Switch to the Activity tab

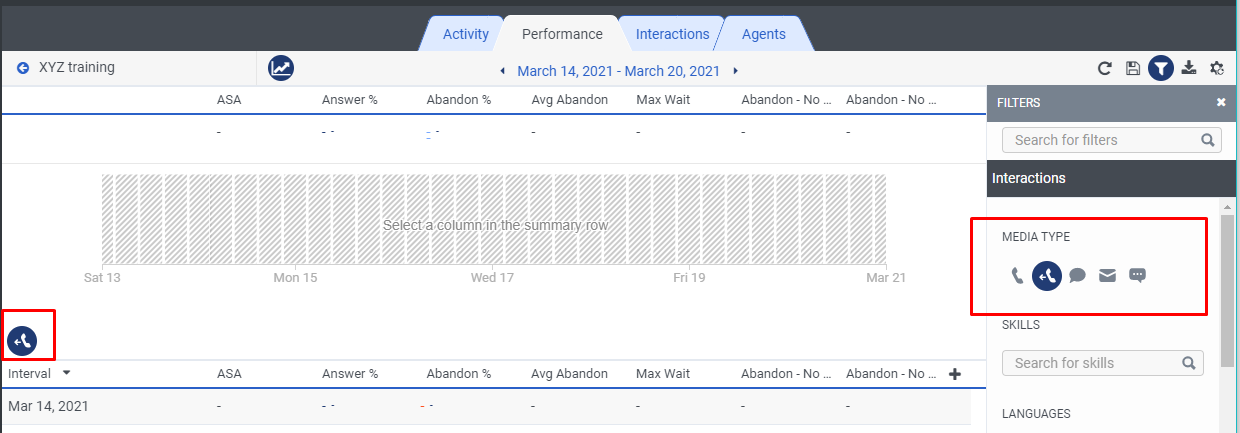pos(466,34)
